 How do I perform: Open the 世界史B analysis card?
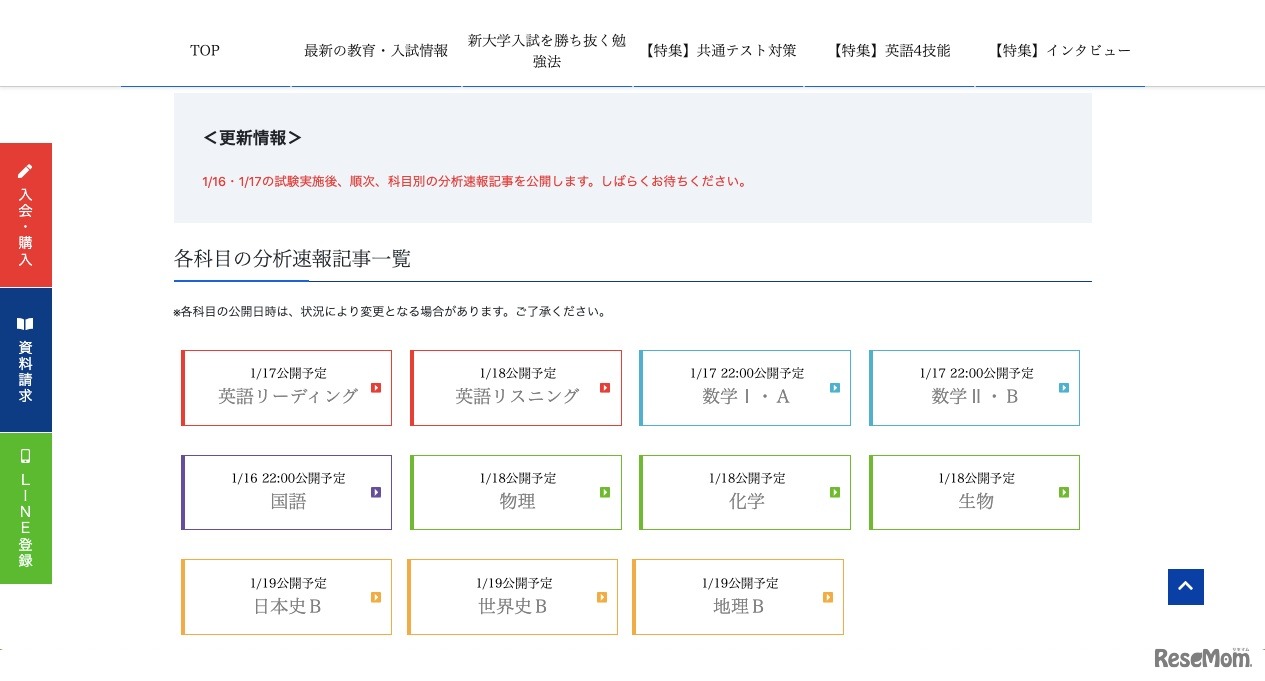[x=512, y=597]
